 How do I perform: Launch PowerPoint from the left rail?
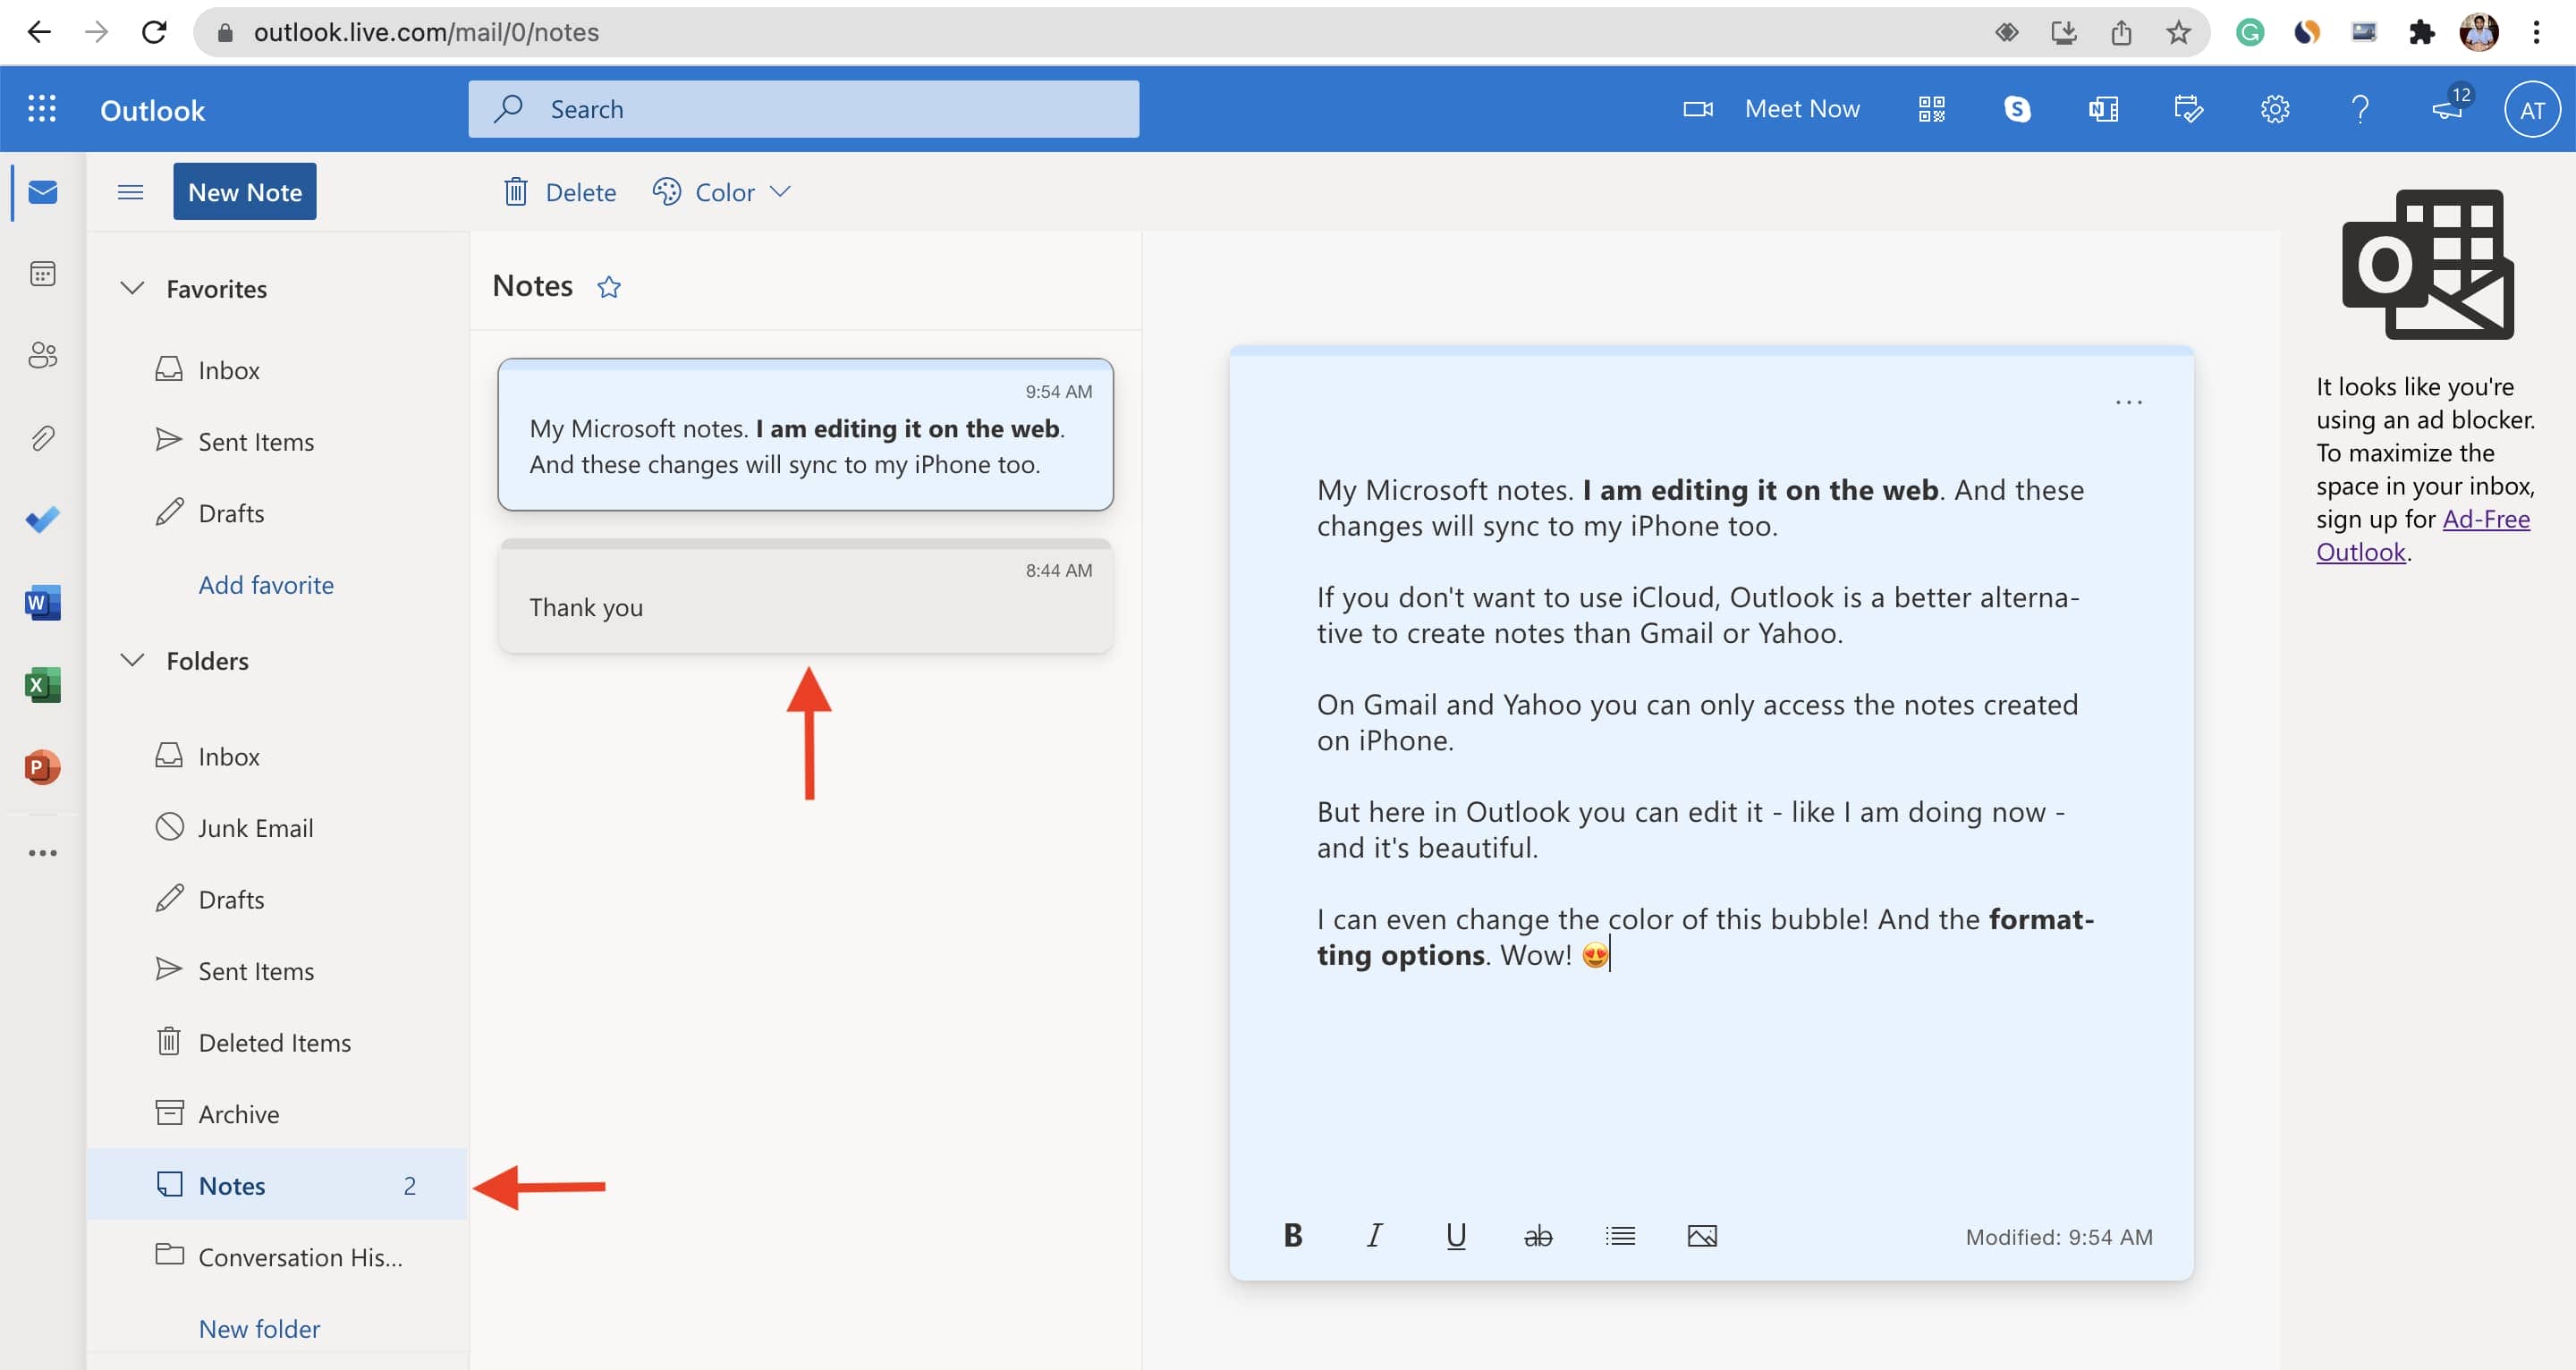[42, 767]
